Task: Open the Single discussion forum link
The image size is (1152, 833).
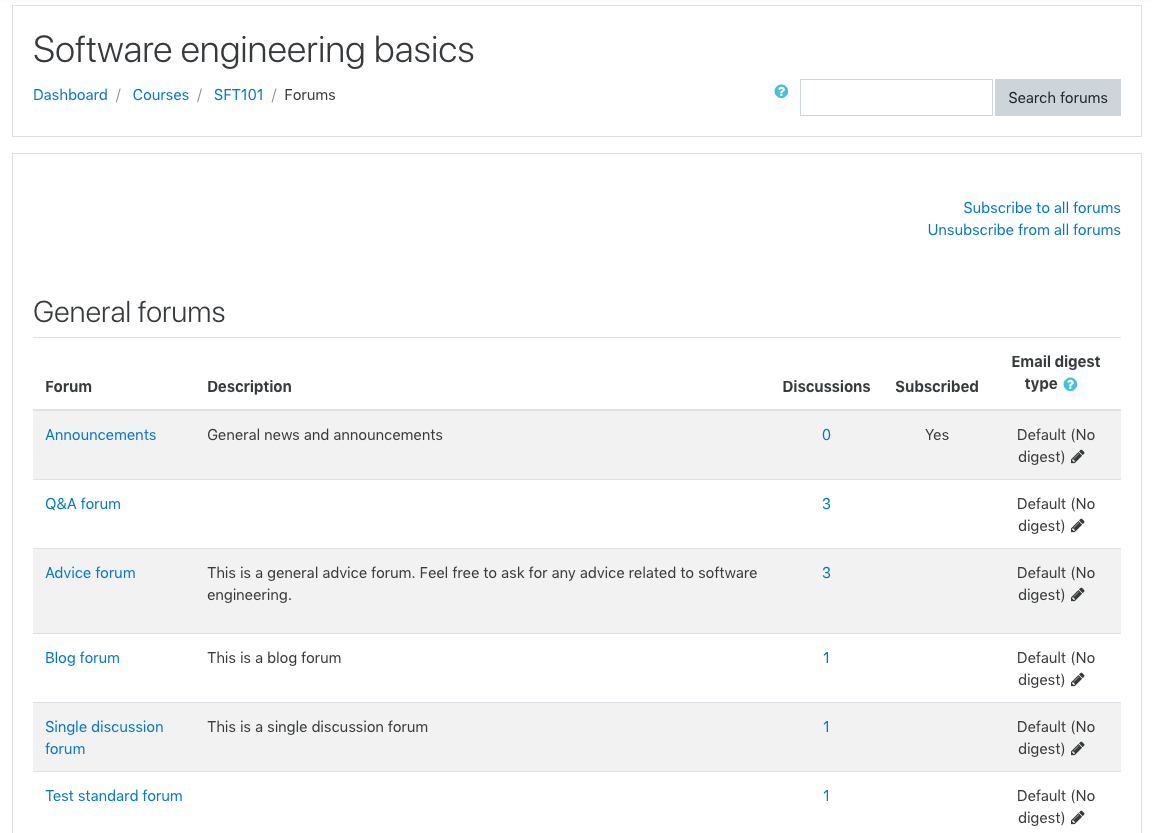Action: pyautogui.click(x=104, y=738)
